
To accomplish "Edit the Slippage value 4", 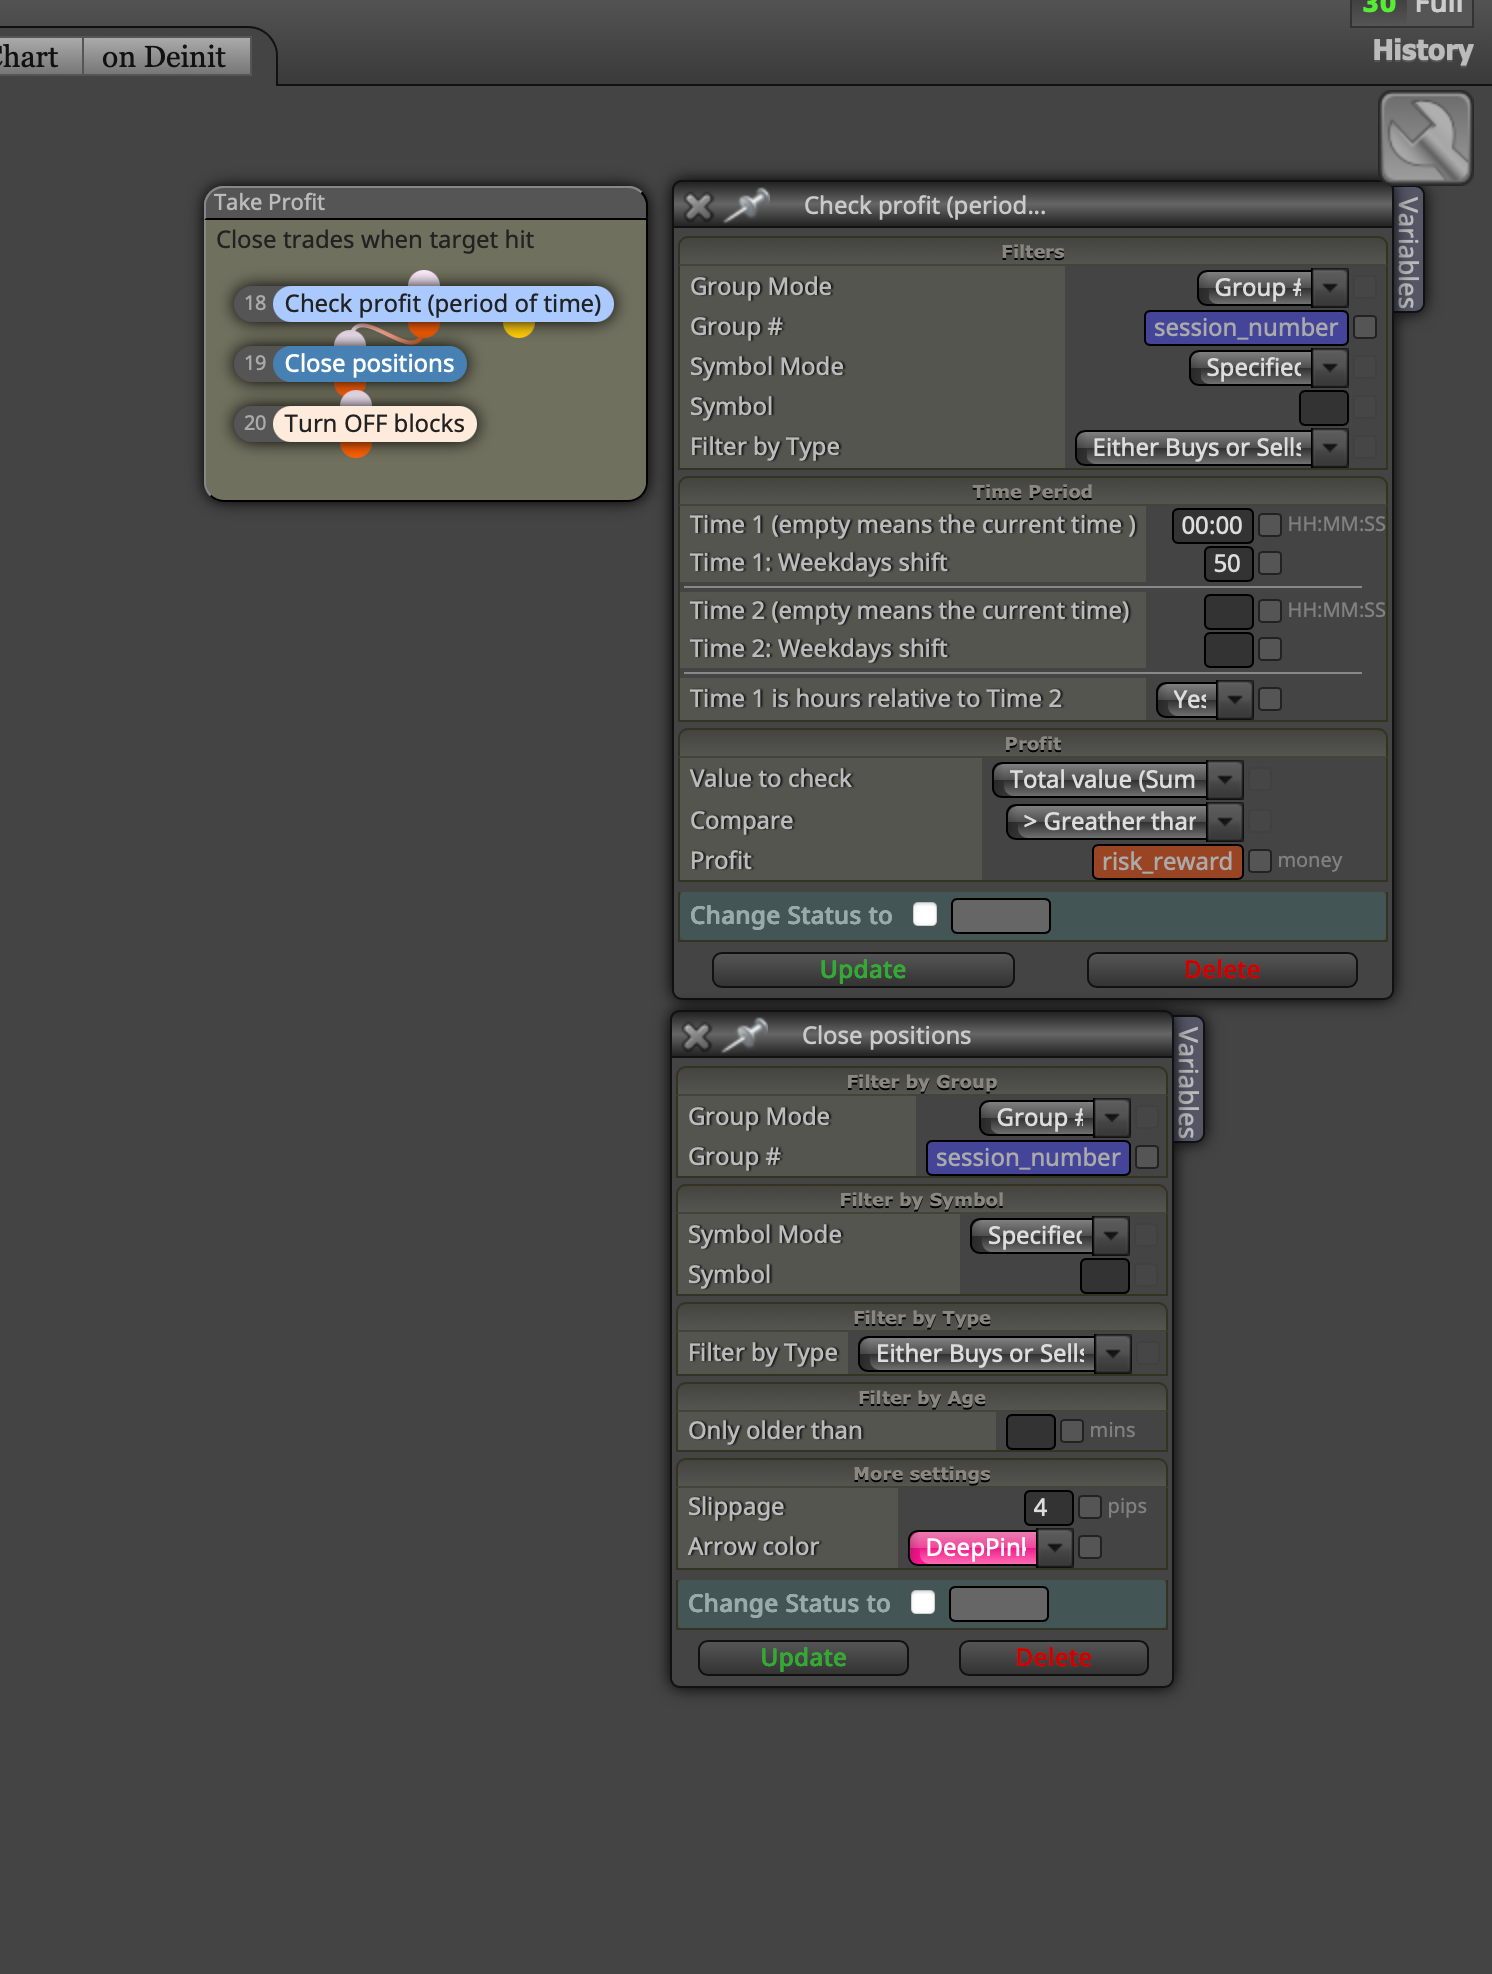I will point(1048,1508).
